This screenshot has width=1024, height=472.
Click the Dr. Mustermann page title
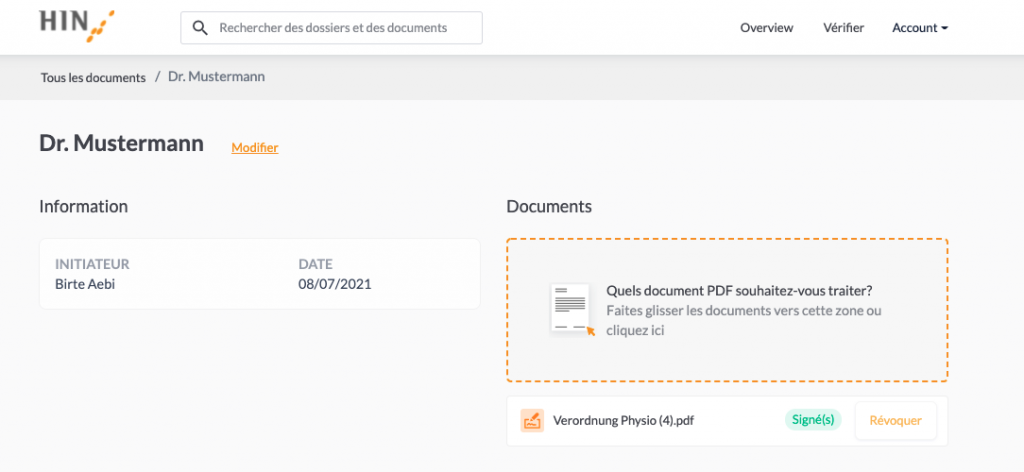tap(121, 144)
